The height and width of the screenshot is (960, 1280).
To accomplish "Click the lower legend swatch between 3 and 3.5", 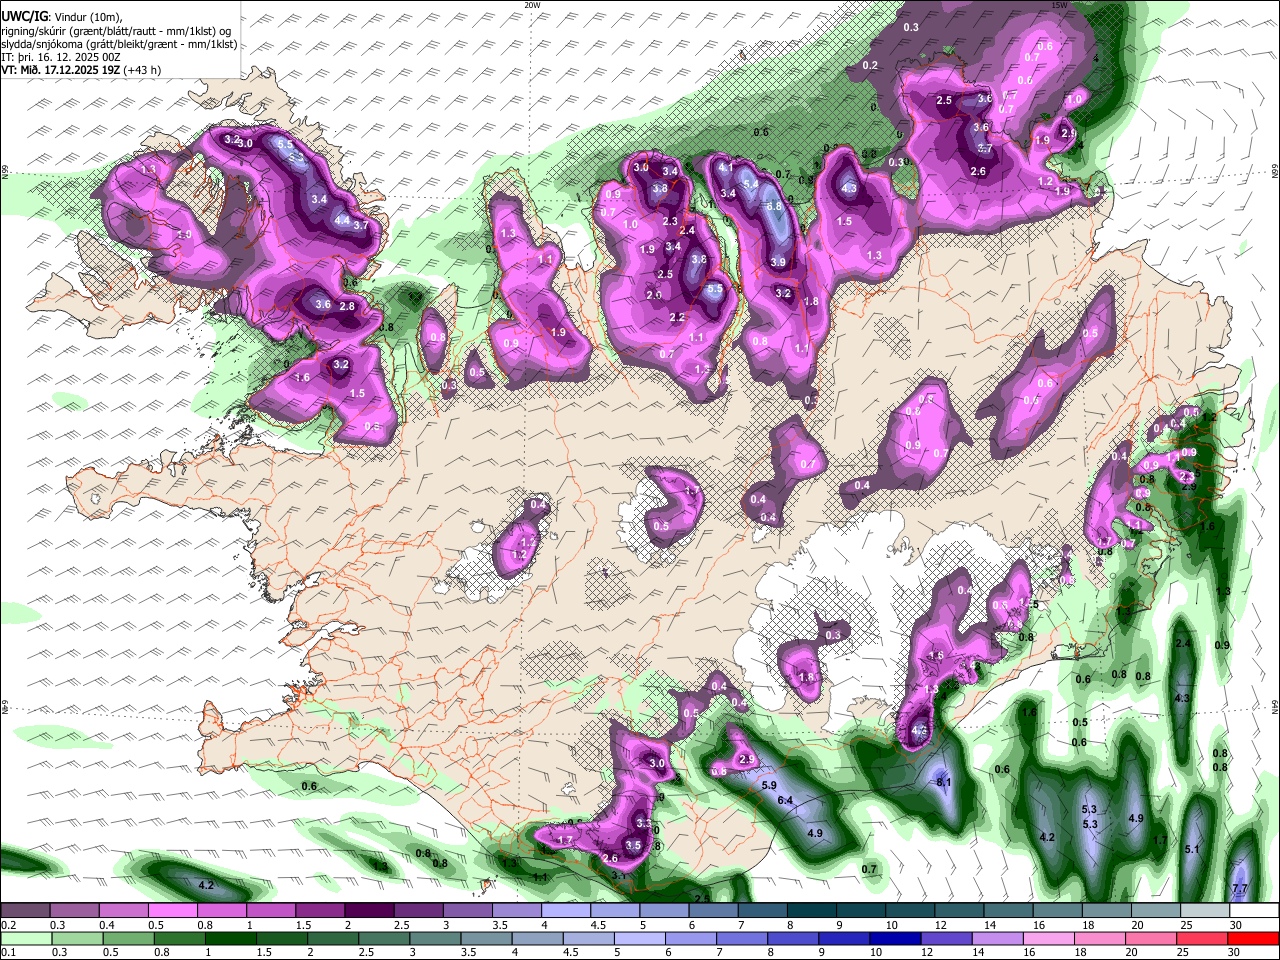I will click(436, 938).
